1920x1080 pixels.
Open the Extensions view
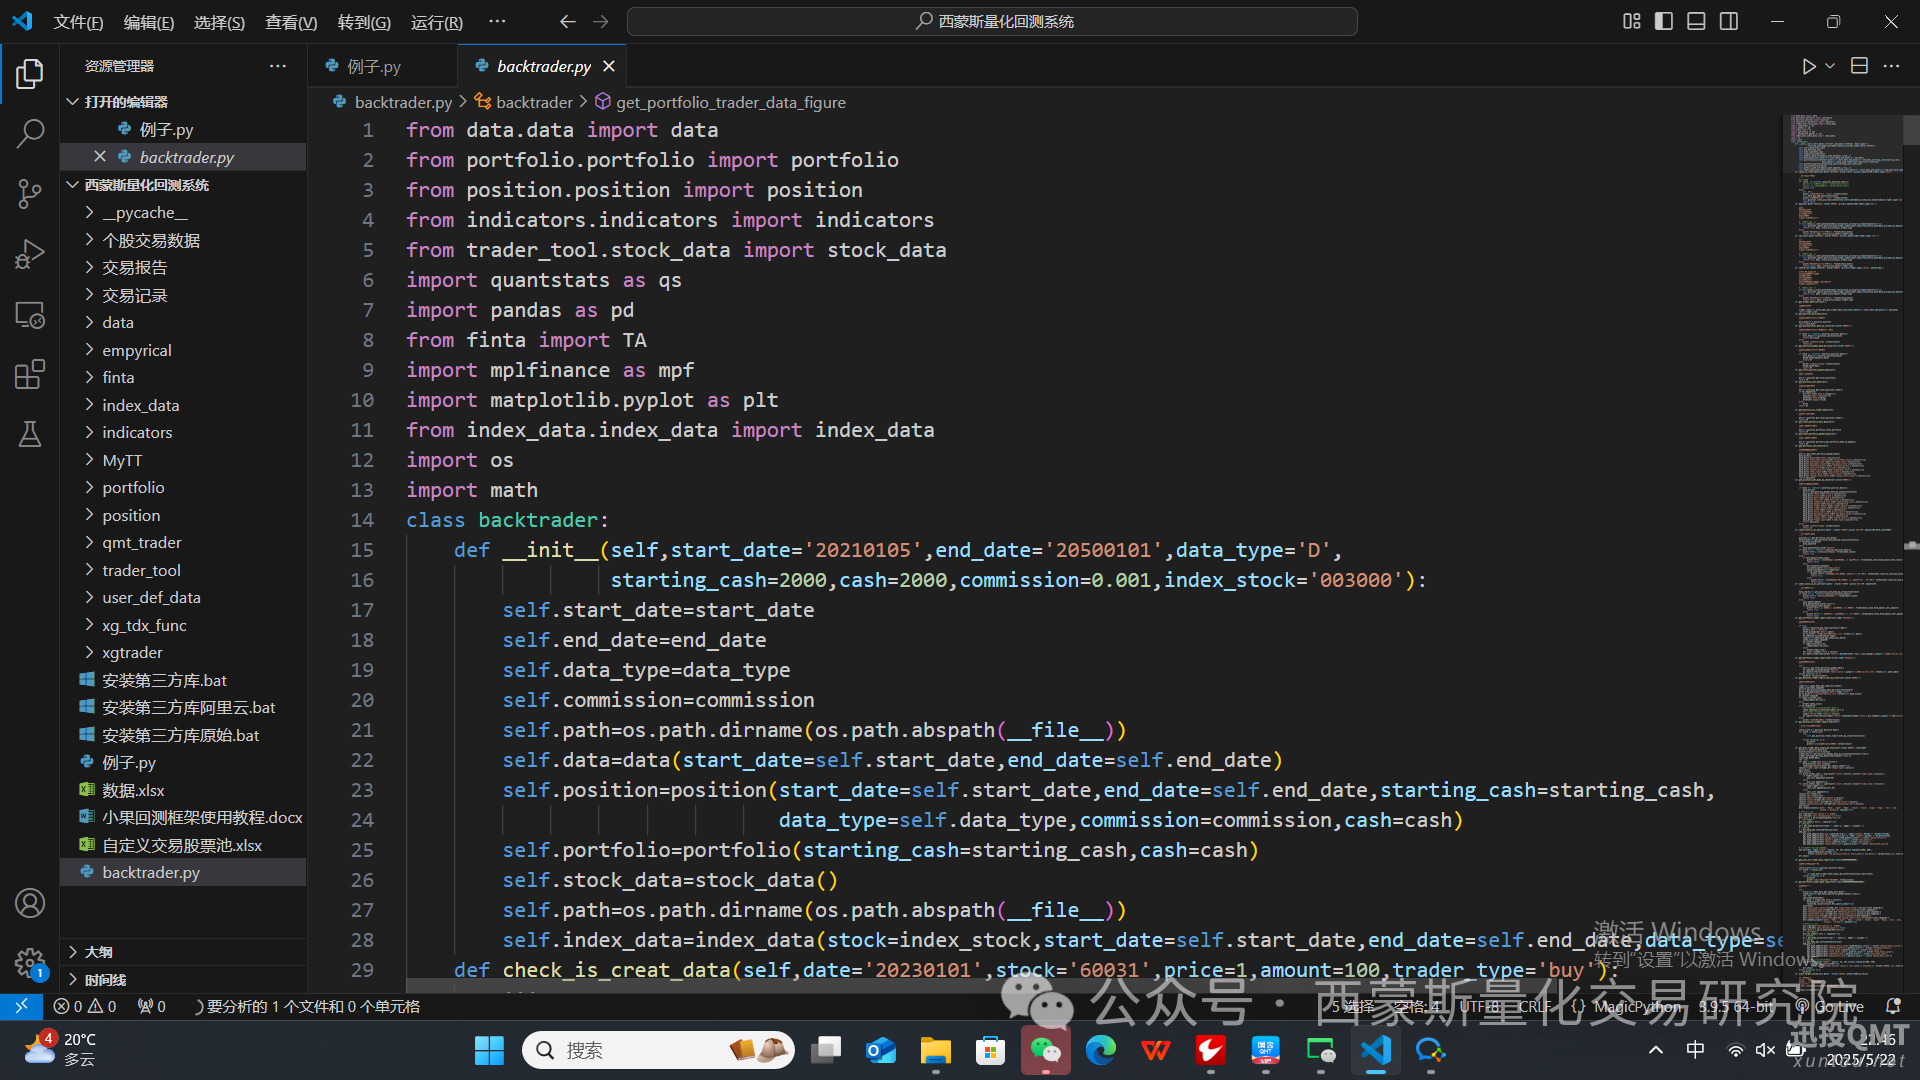30,374
